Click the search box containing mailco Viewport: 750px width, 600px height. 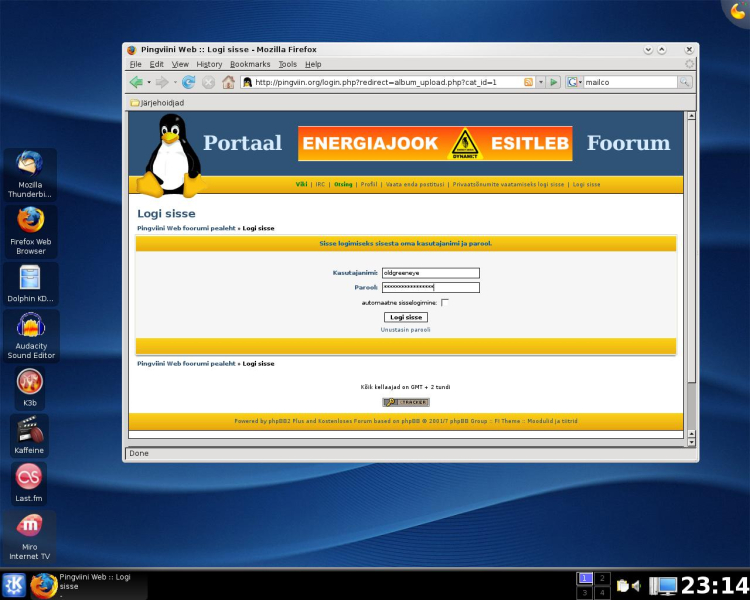coord(630,82)
